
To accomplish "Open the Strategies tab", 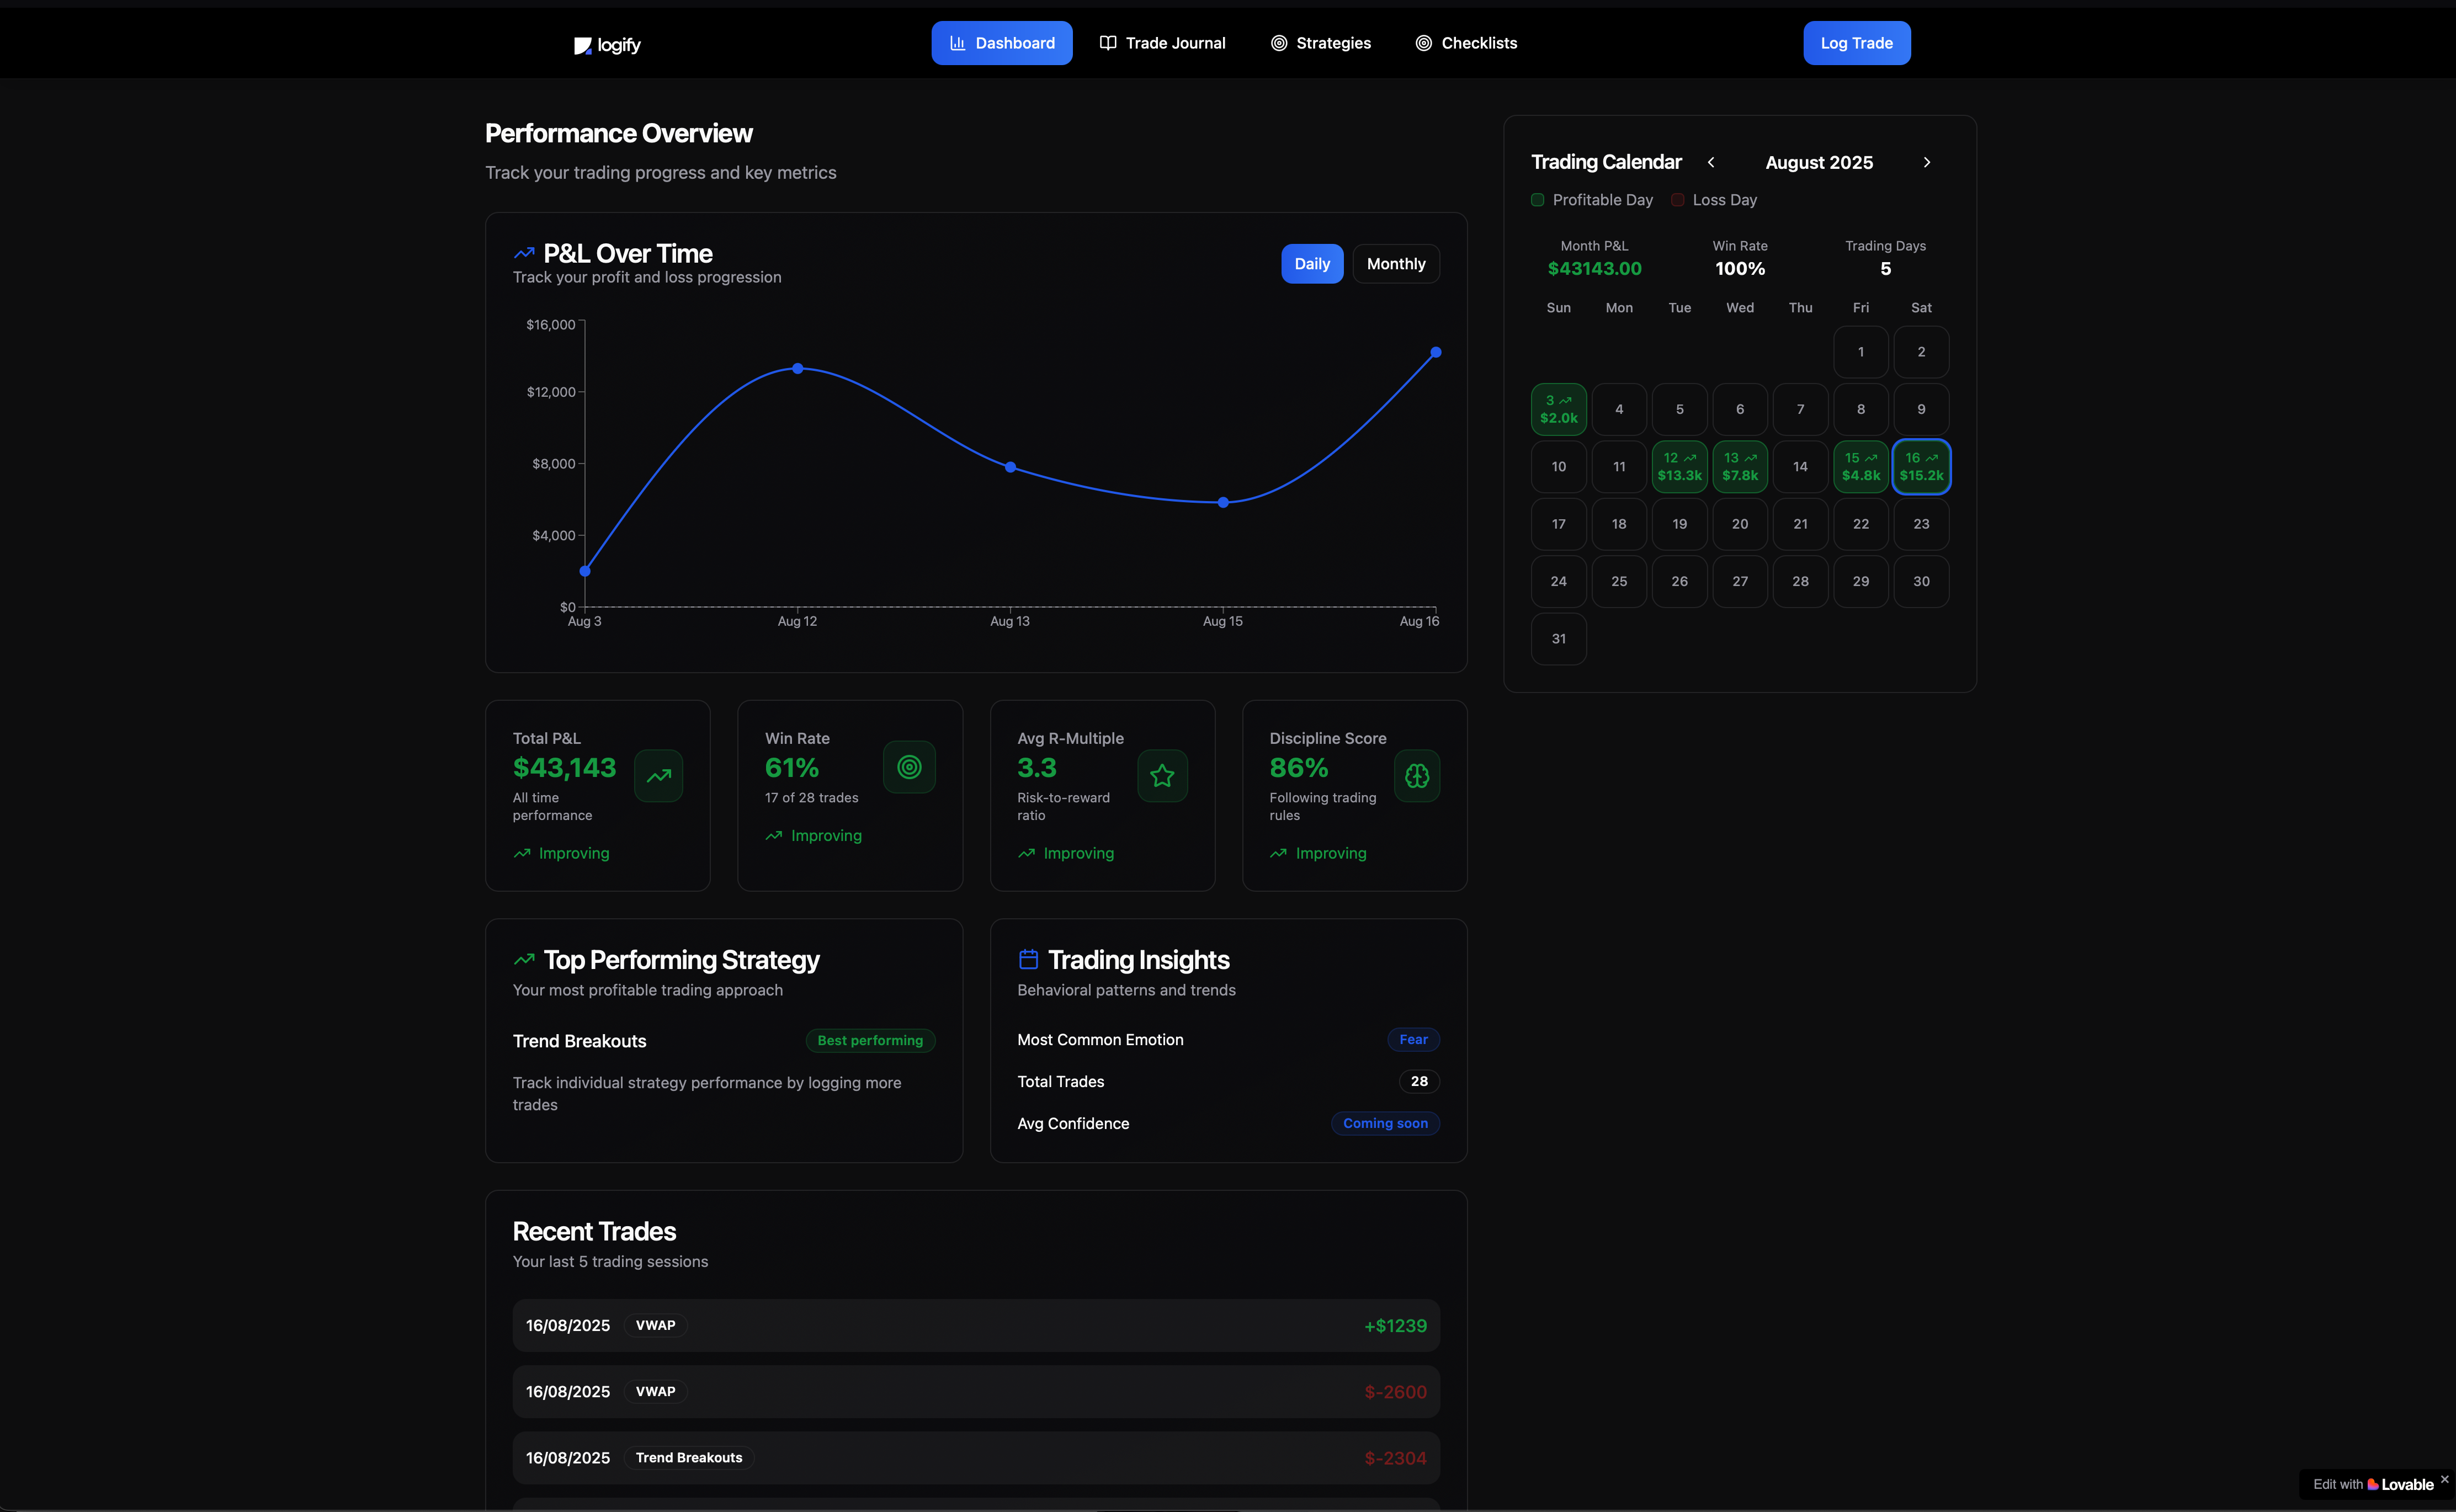I will 1320,43.
